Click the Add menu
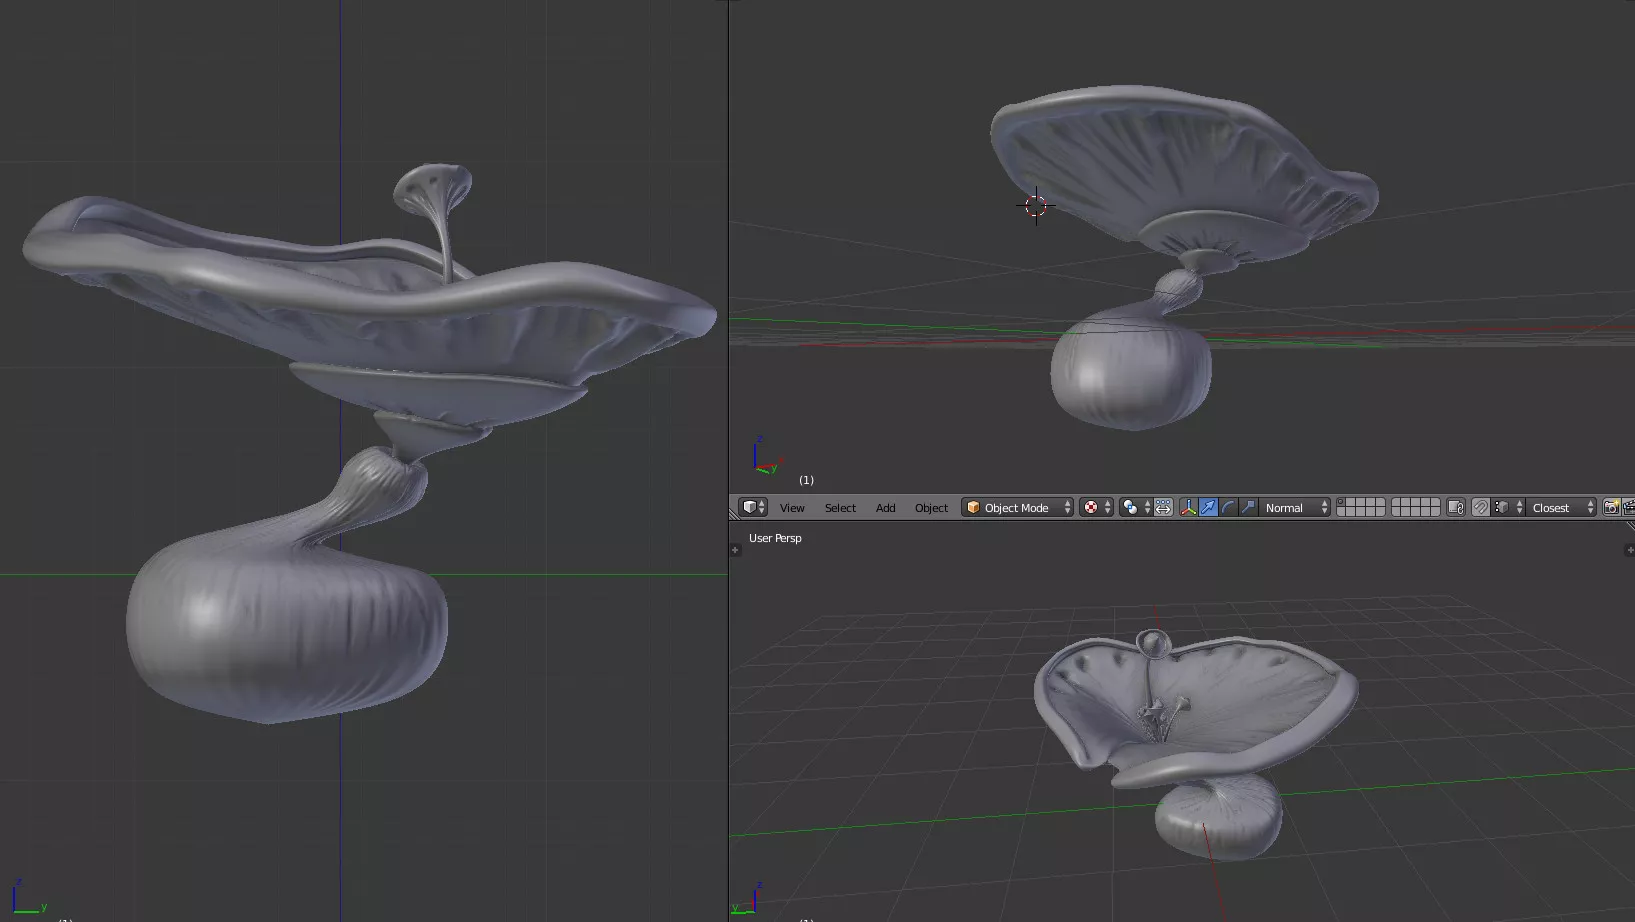 coord(885,508)
